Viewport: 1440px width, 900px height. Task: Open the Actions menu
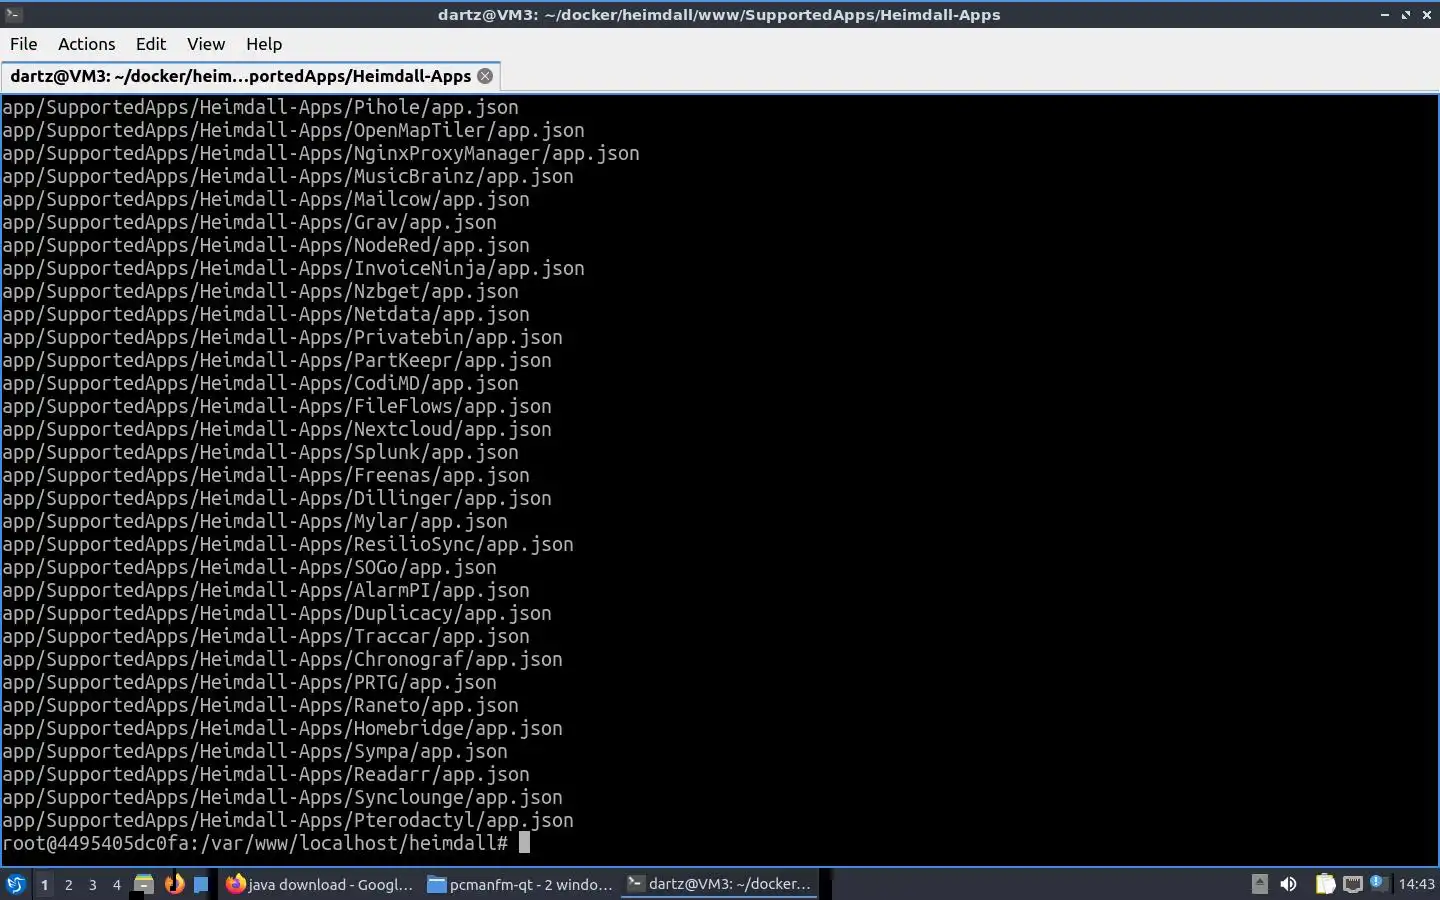click(x=86, y=44)
